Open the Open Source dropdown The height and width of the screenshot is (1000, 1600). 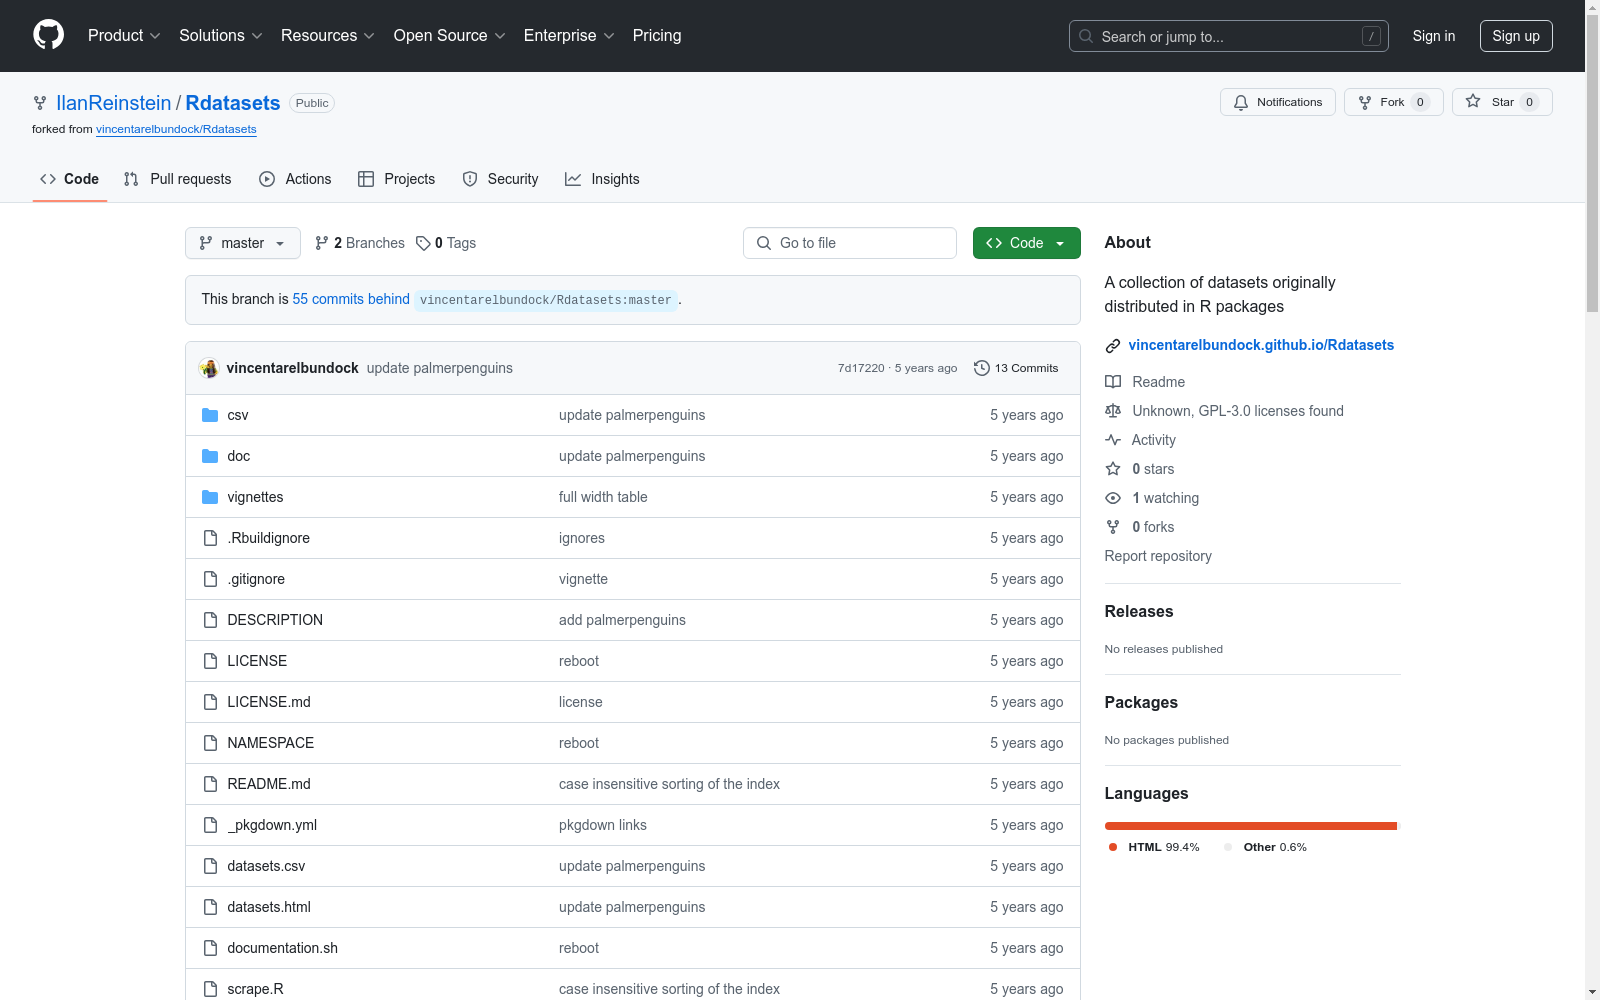click(x=450, y=36)
